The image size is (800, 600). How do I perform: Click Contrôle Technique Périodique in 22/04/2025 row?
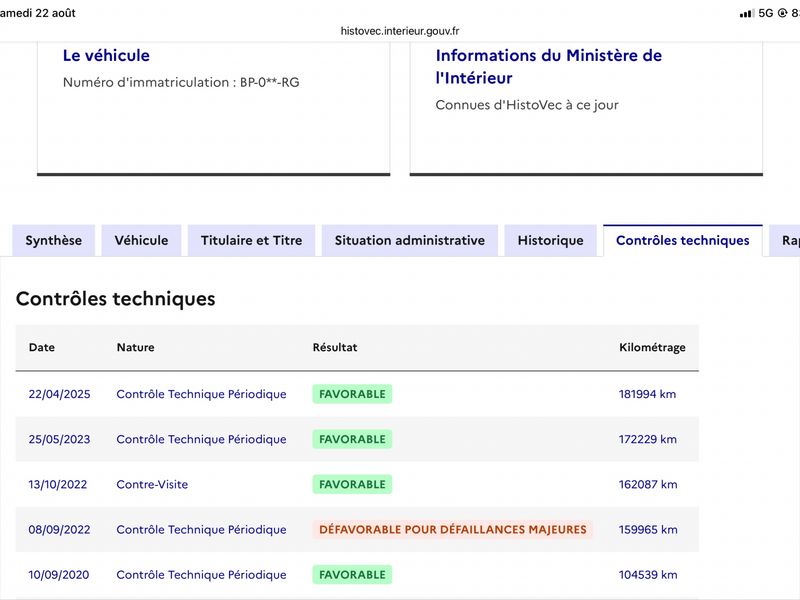(202, 394)
